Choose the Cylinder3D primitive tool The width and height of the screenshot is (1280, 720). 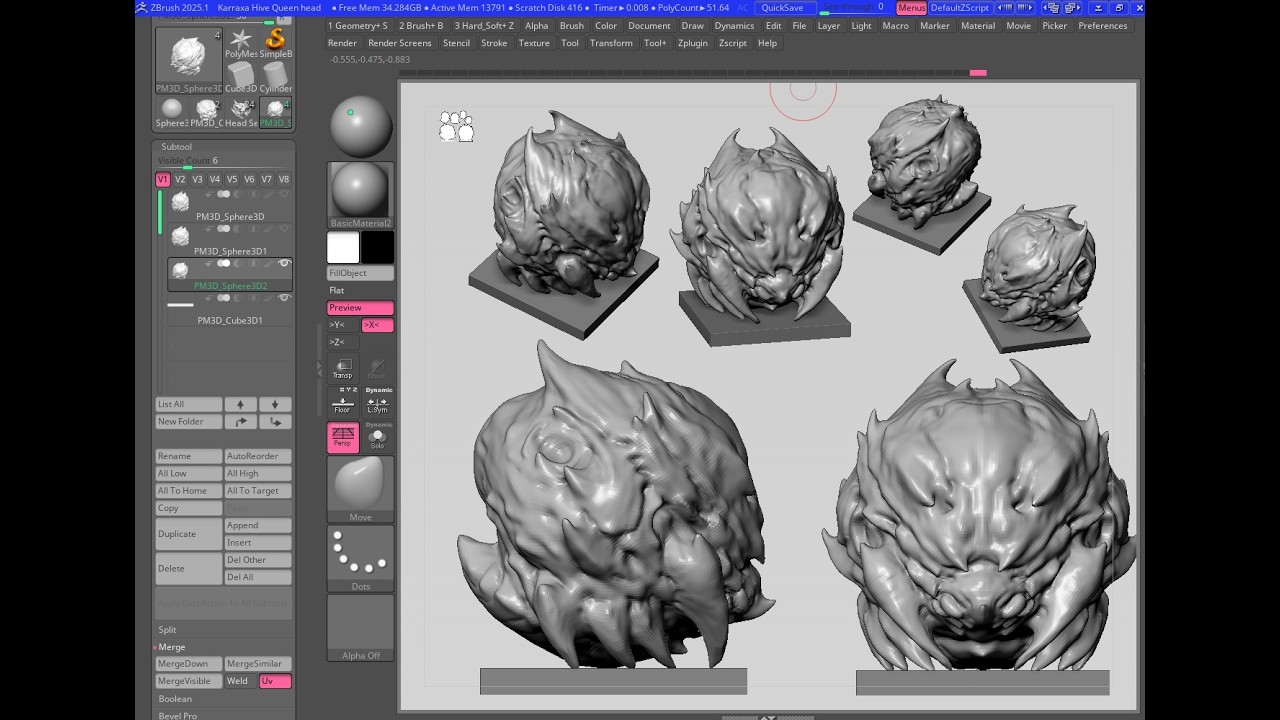click(x=276, y=77)
